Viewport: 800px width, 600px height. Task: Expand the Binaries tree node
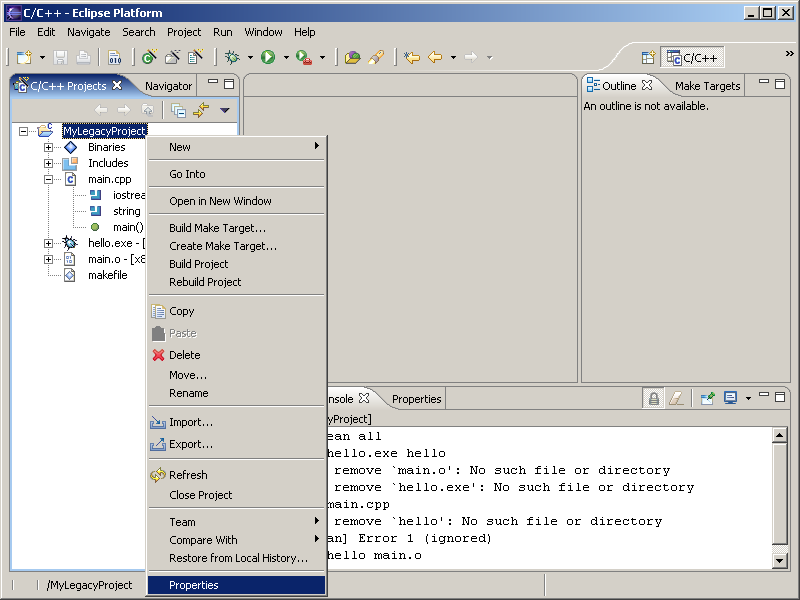(48, 147)
